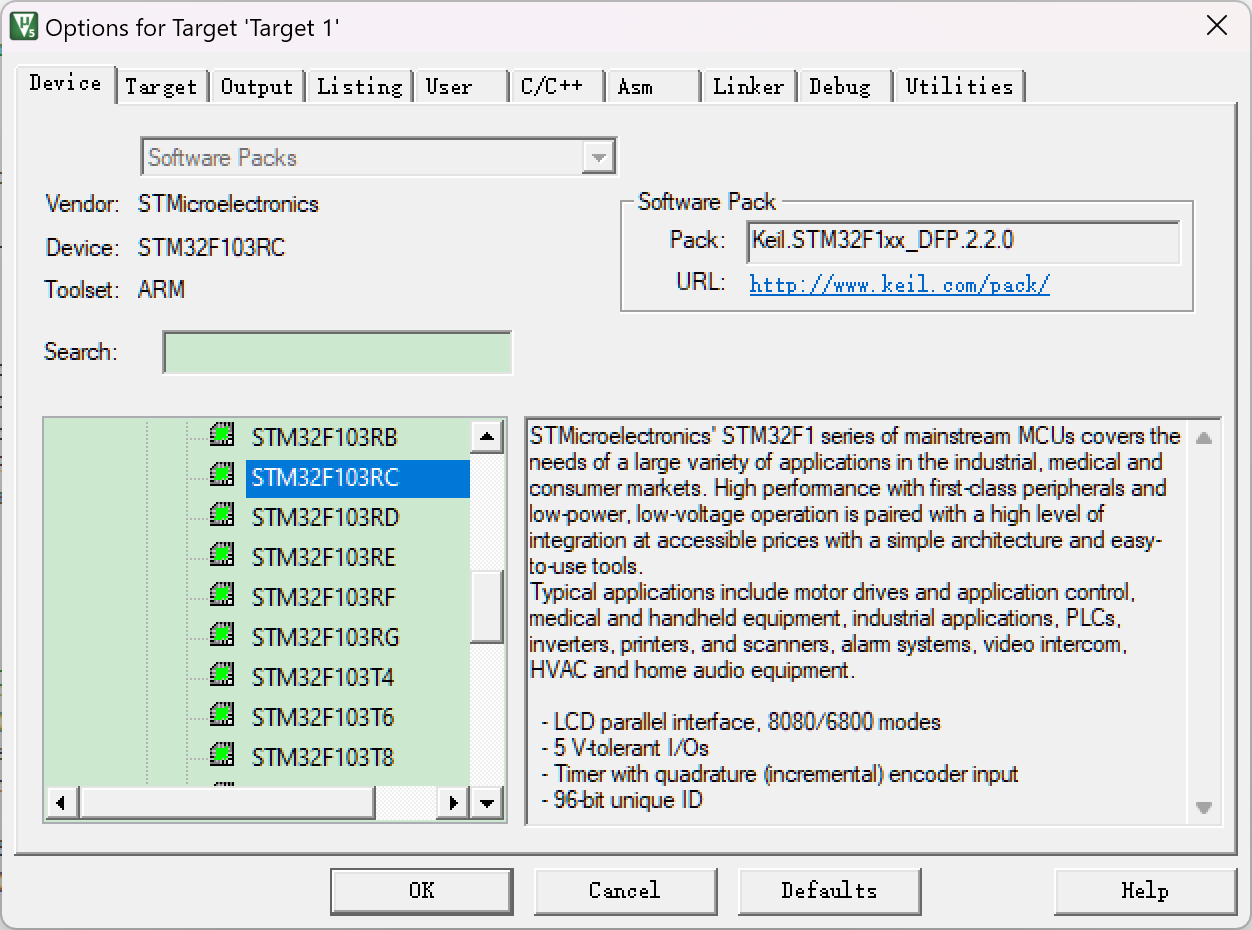The width and height of the screenshot is (1252, 930).
Task: Switch to the Target tab
Action: point(161,87)
